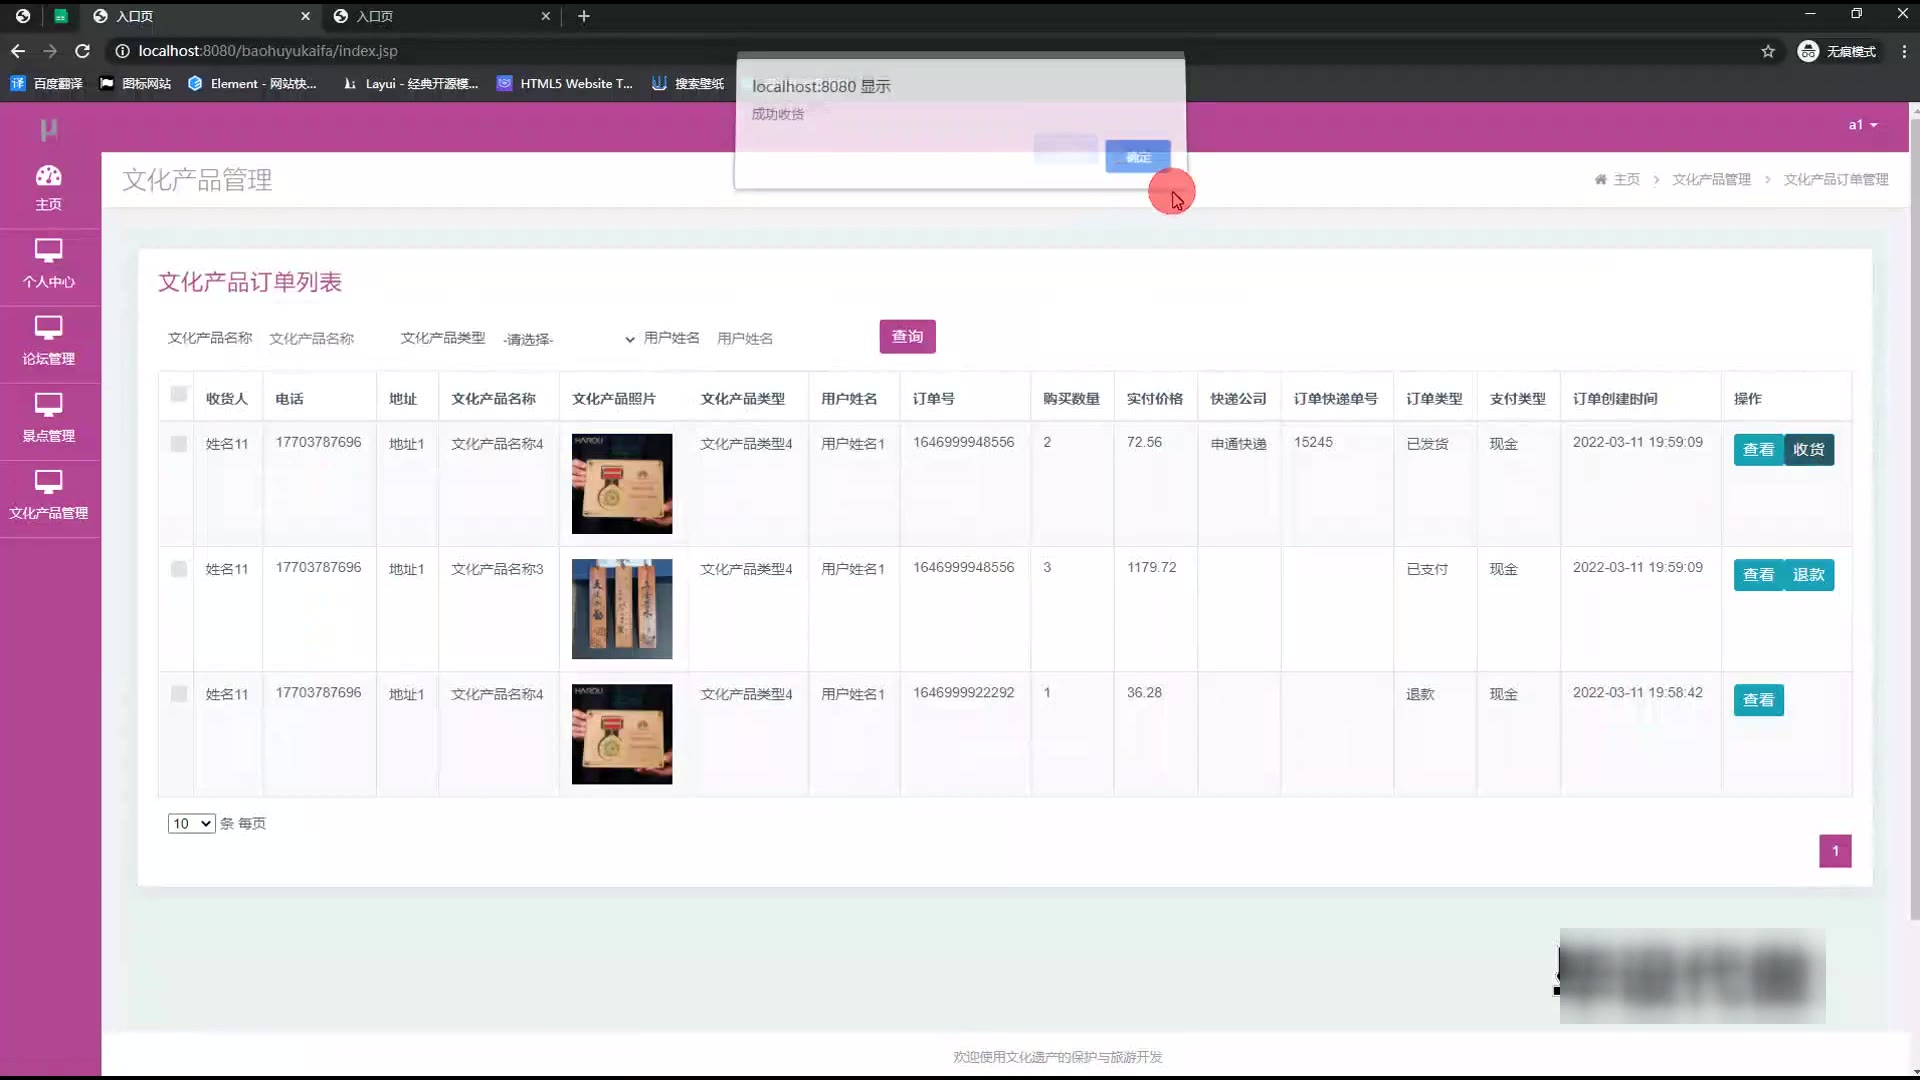This screenshot has height=1080, width=1920.
Task: Click the 文化产品名称4 product thumbnail in first row
Action: coord(622,483)
